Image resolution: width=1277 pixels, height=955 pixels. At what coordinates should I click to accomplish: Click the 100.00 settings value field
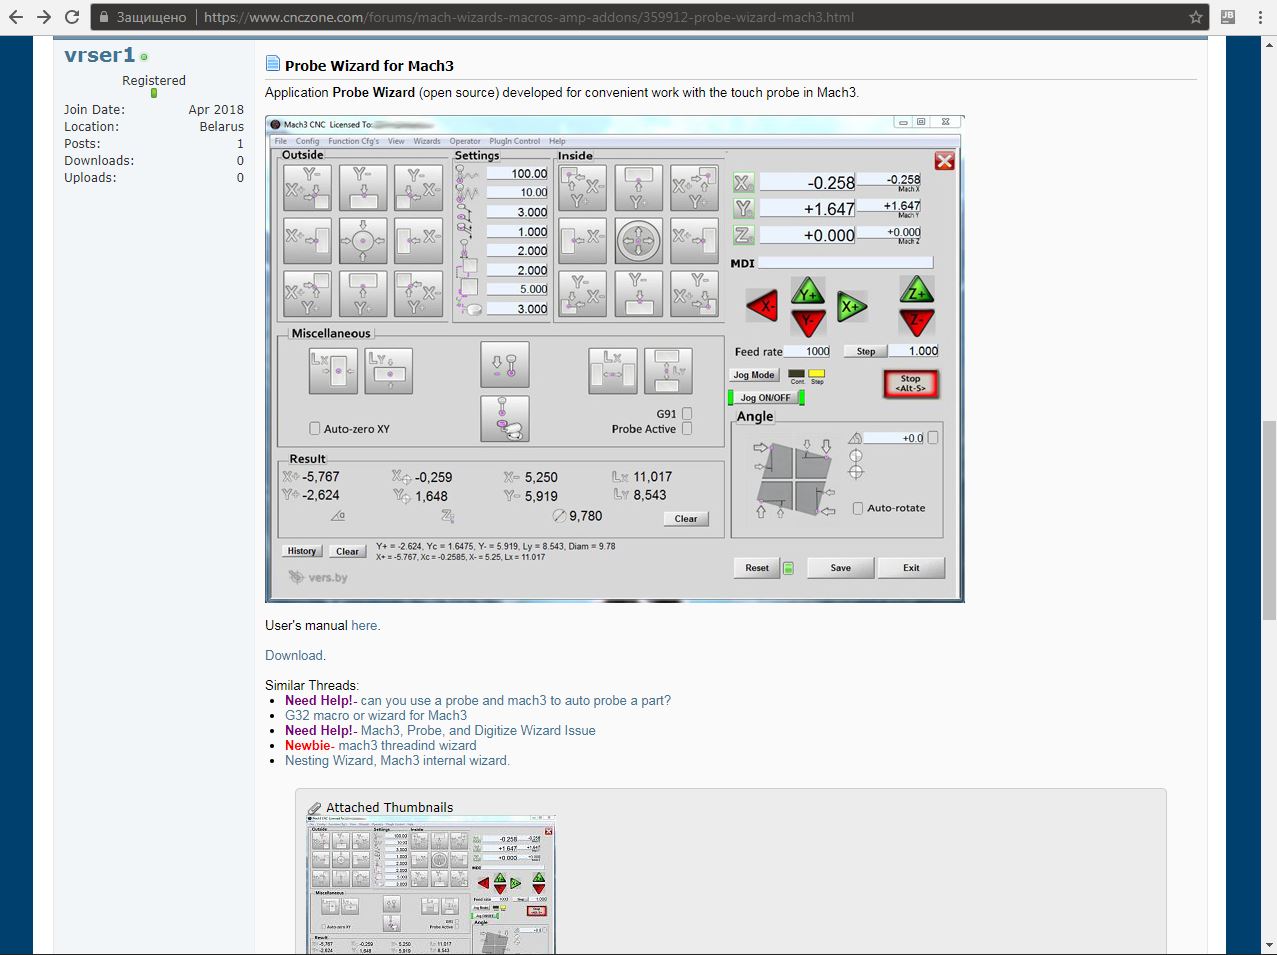click(518, 173)
